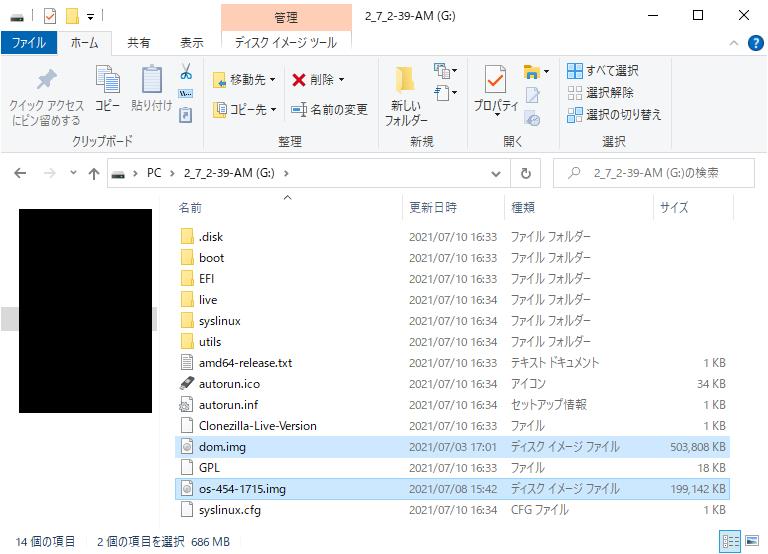Select the autorun.ico file
The height and width of the screenshot is (554, 768).
452,384
